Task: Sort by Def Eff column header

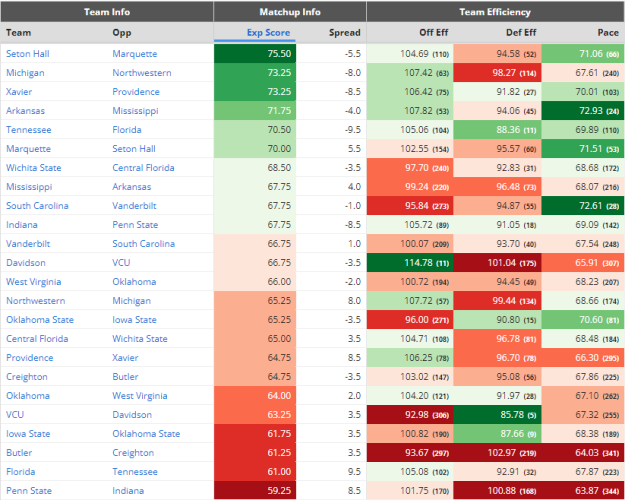Action: (521, 33)
